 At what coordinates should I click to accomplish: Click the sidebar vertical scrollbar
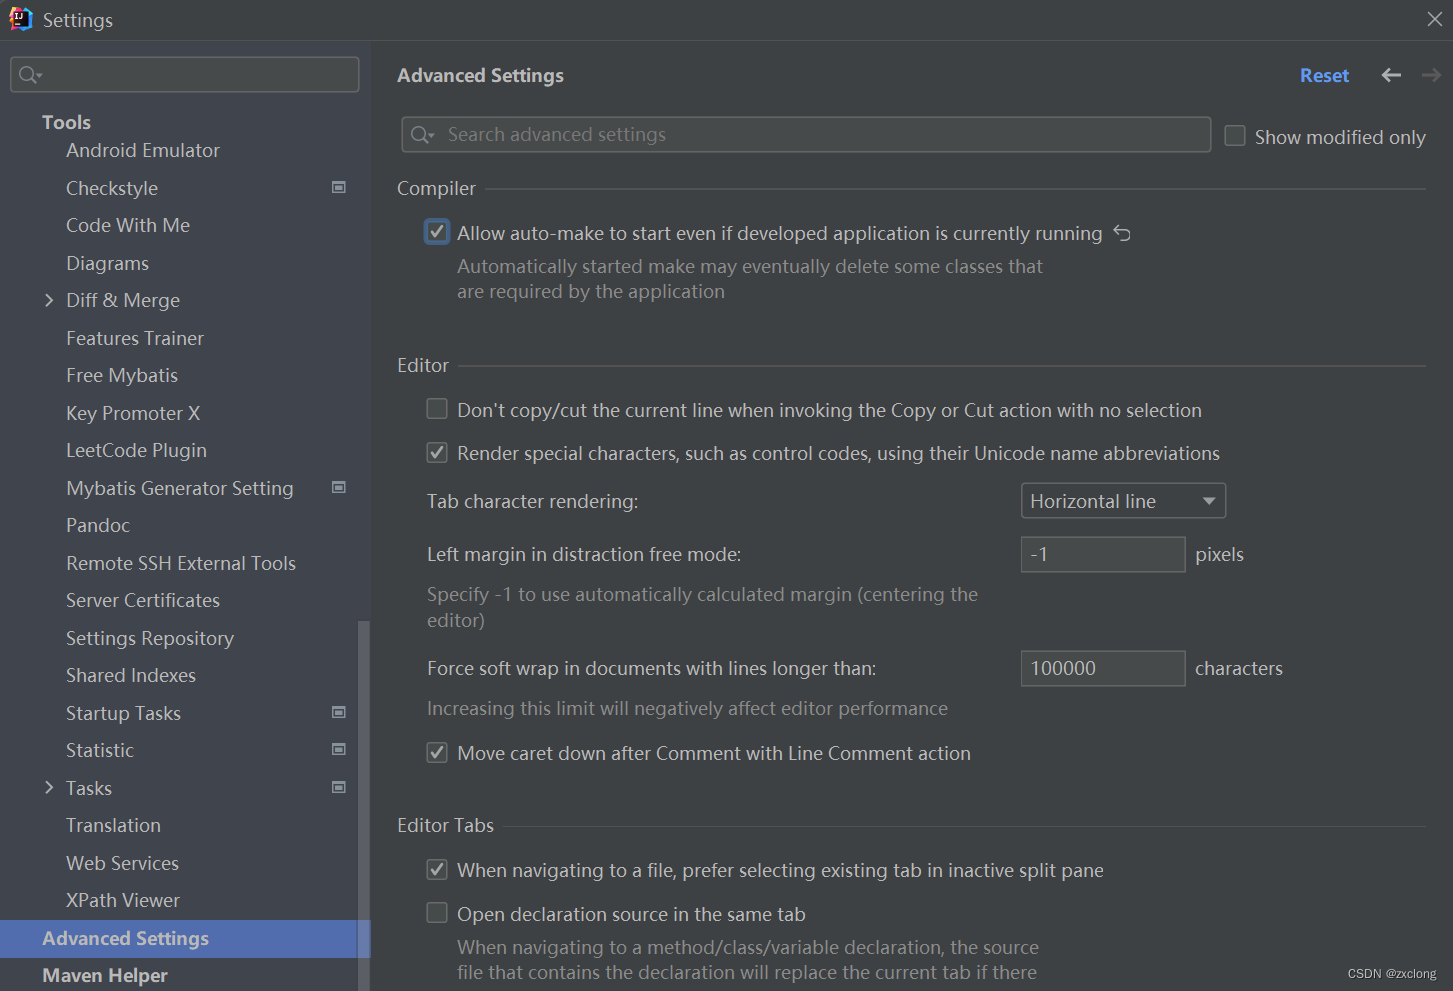tap(364, 805)
